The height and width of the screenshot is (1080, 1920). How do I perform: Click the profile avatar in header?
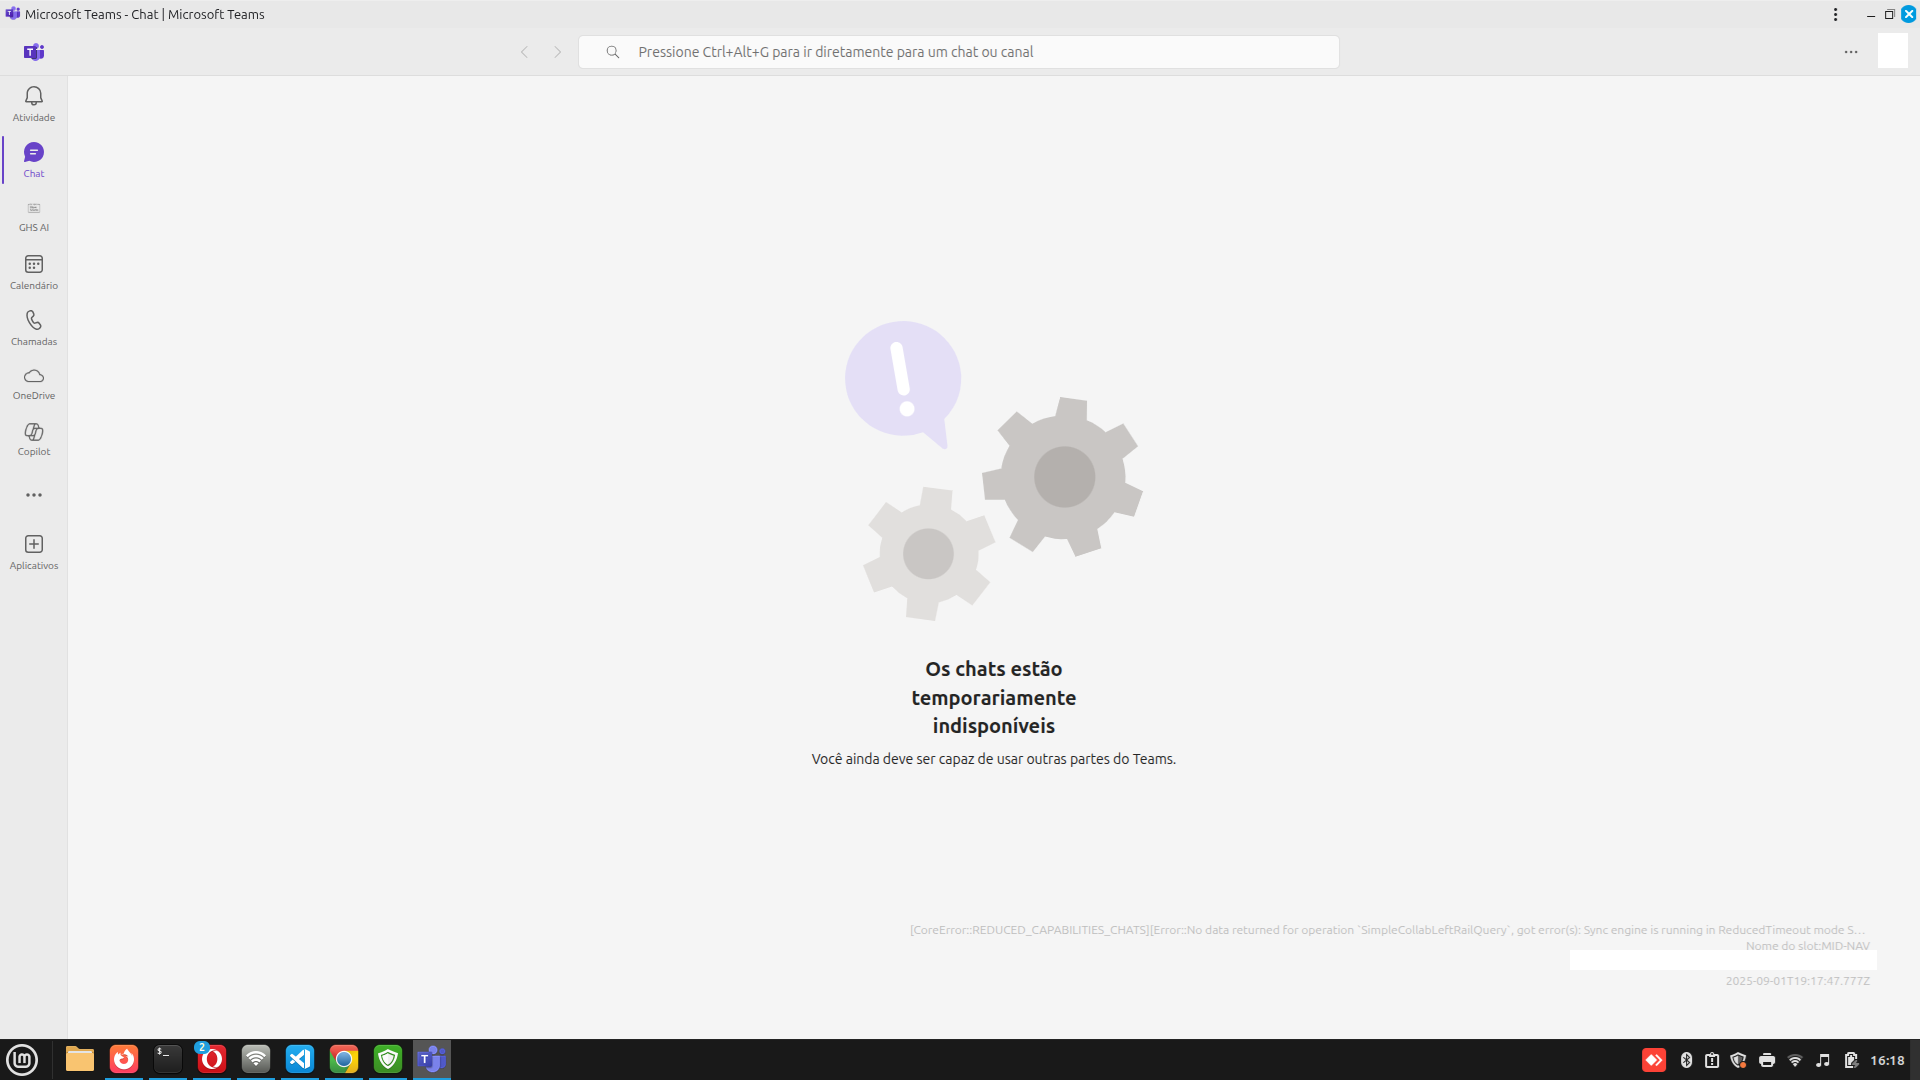coord(1892,51)
